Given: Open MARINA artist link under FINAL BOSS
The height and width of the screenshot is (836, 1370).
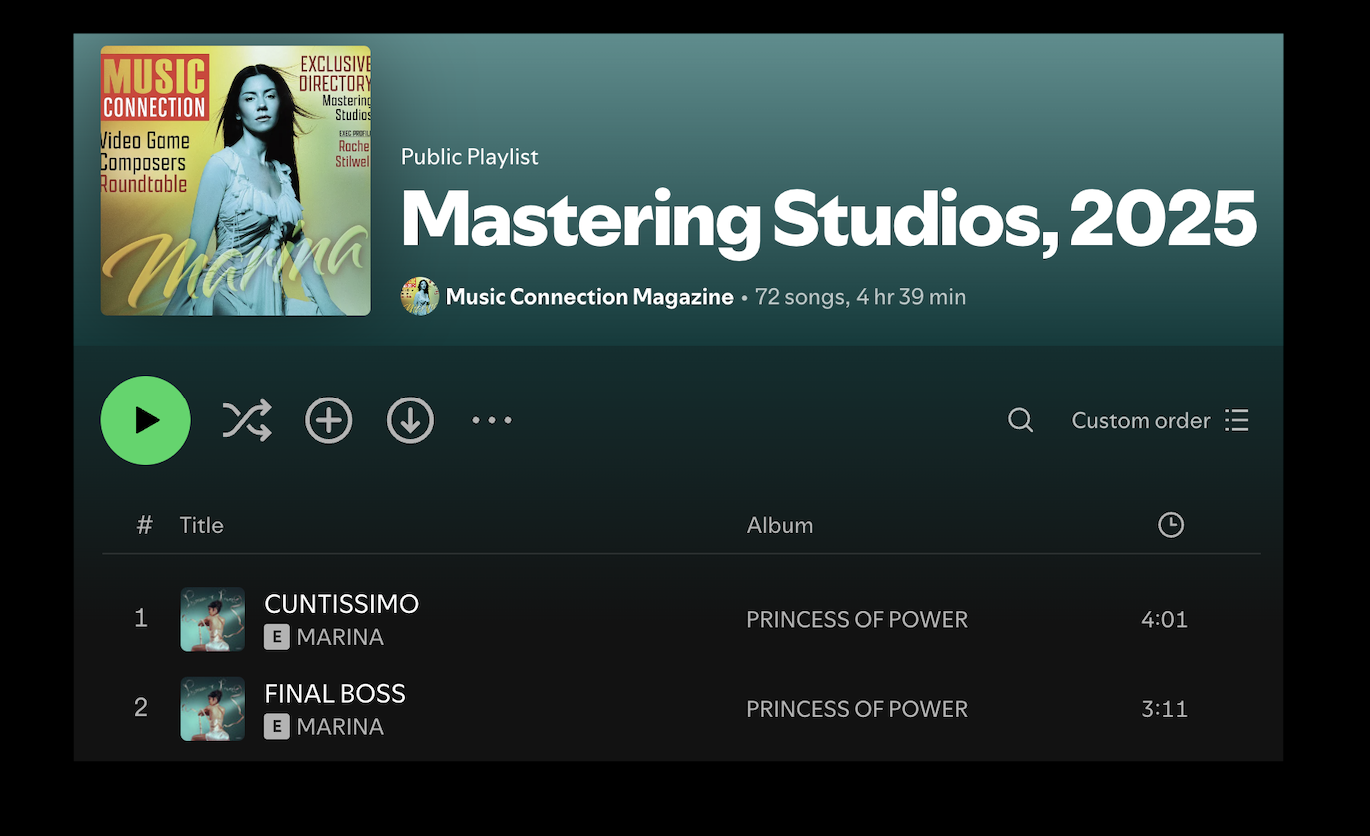Looking at the screenshot, I should pos(340,727).
